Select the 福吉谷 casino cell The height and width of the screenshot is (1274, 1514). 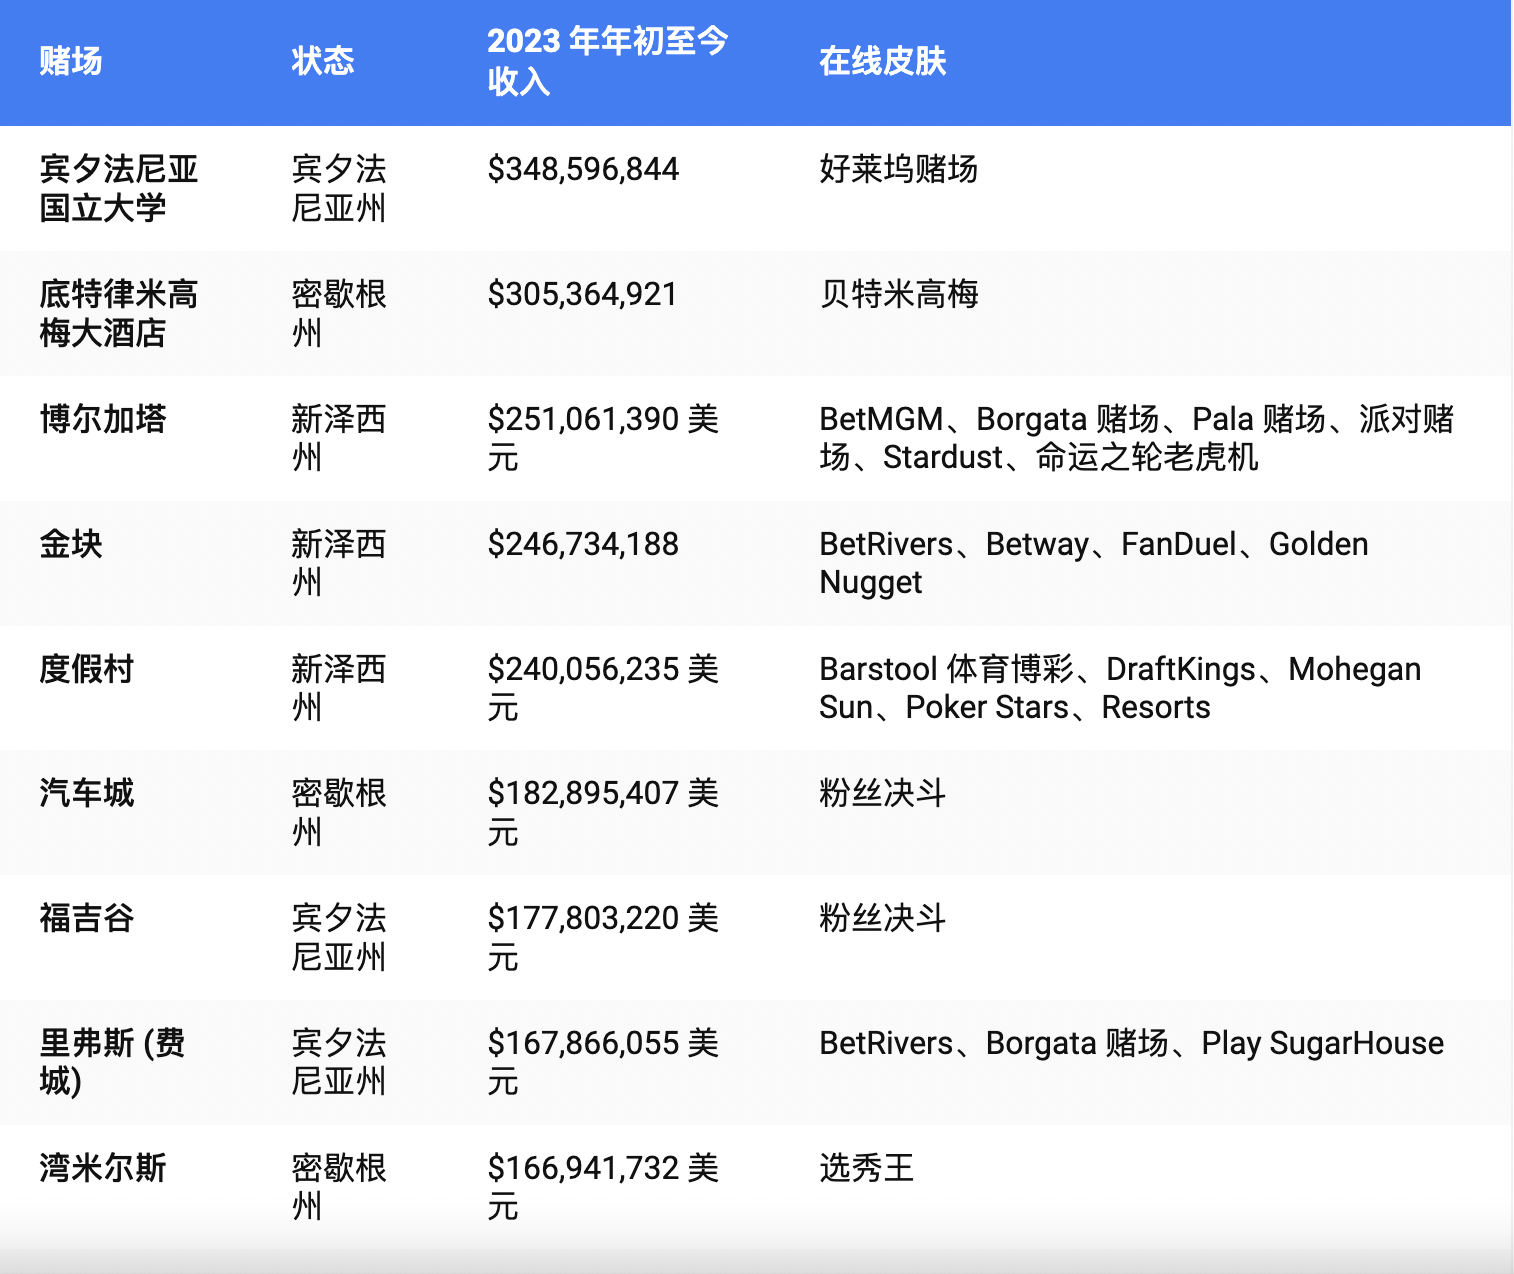pyautogui.click(x=87, y=918)
